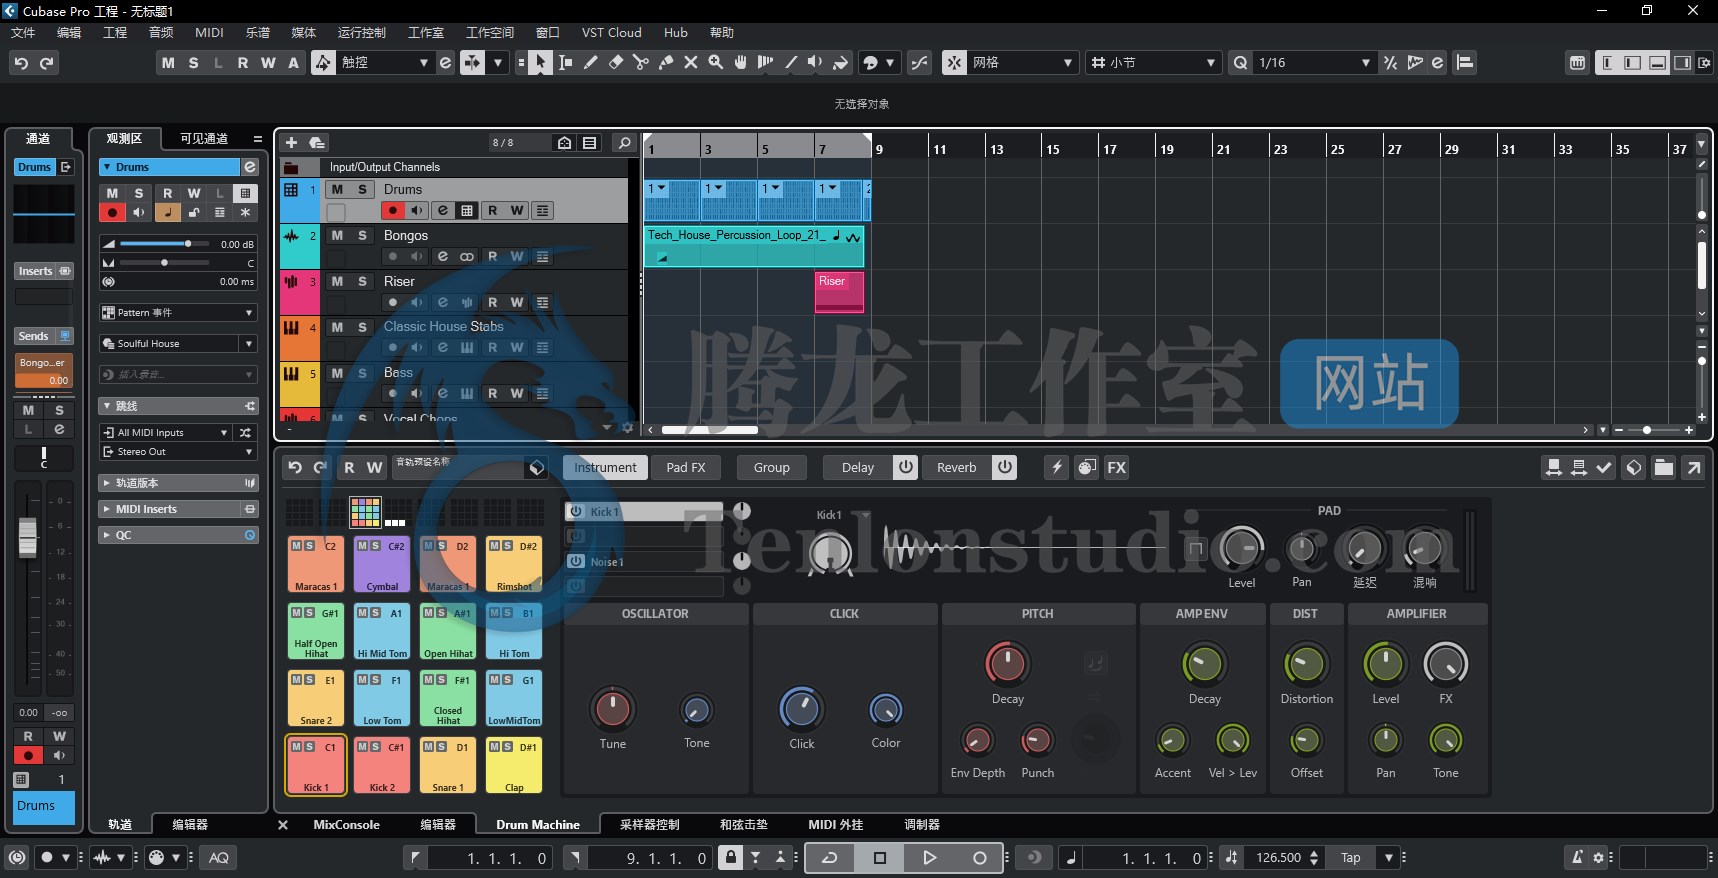
Task: Open the MIDI menu
Action: click(x=209, y=32)
